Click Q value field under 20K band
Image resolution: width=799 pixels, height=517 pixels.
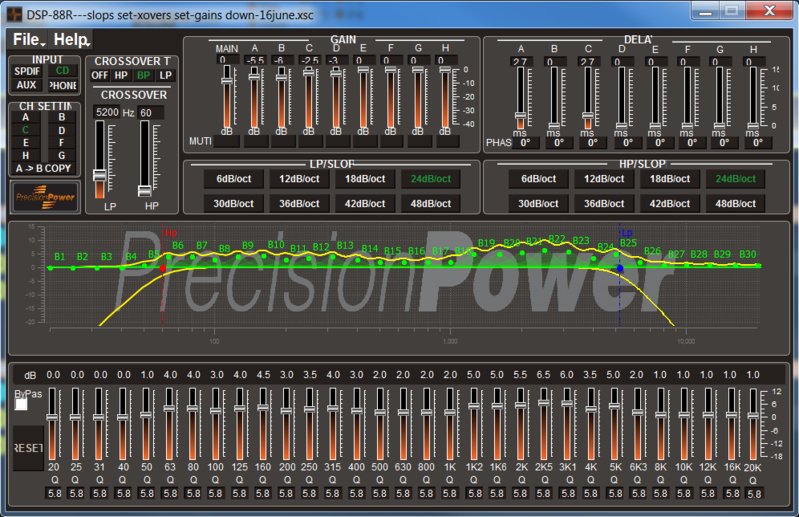tap(754, 493)
